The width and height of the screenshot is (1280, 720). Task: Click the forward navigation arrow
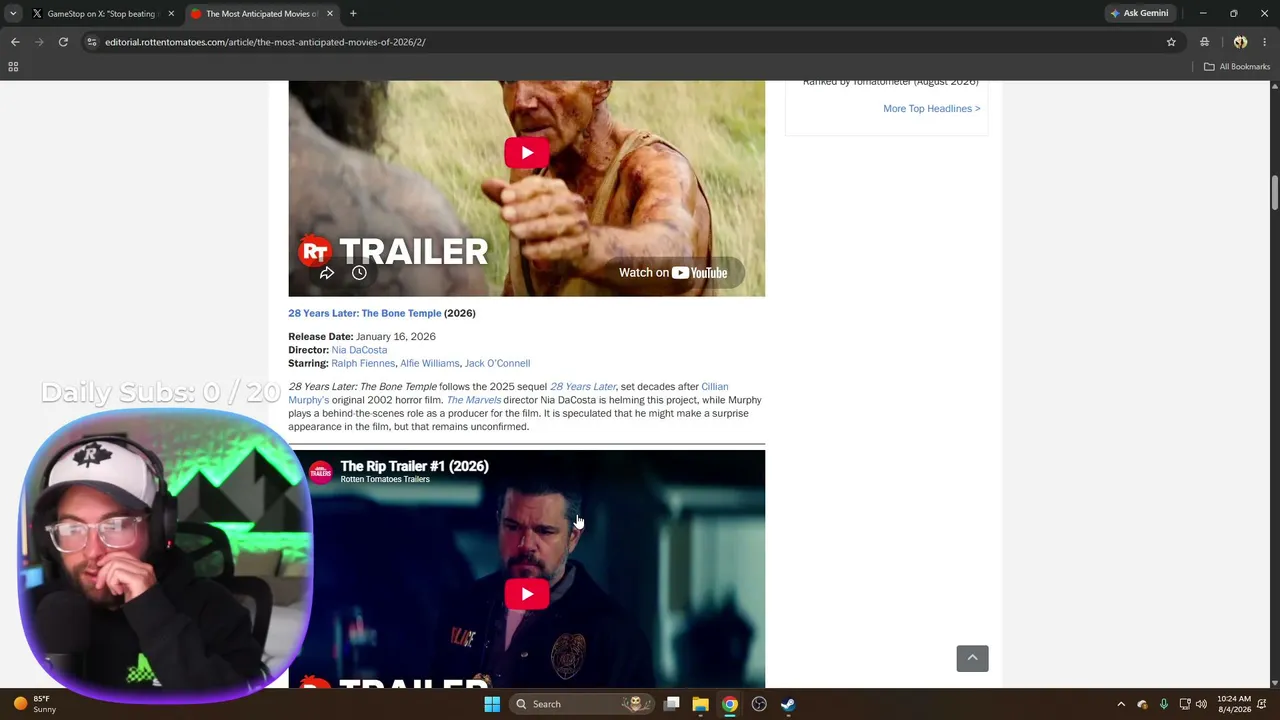pyautogui.click(x=39, y=42)
